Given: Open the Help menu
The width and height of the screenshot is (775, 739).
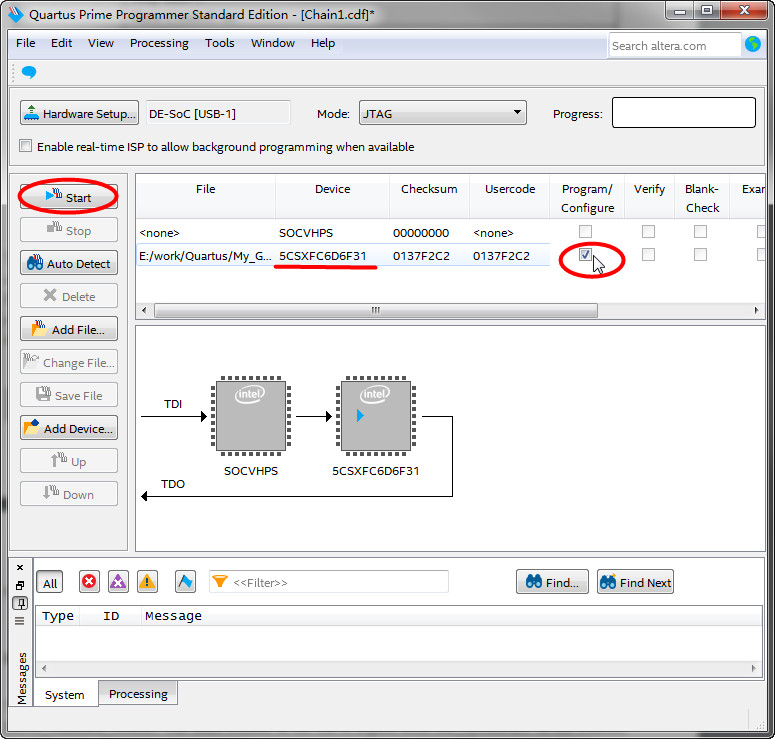Looking at the screenshot, I should tap(323, 43).
